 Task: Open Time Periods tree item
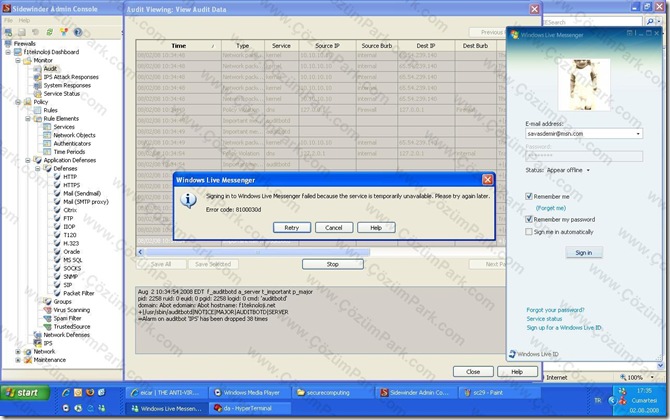(69, 152)
